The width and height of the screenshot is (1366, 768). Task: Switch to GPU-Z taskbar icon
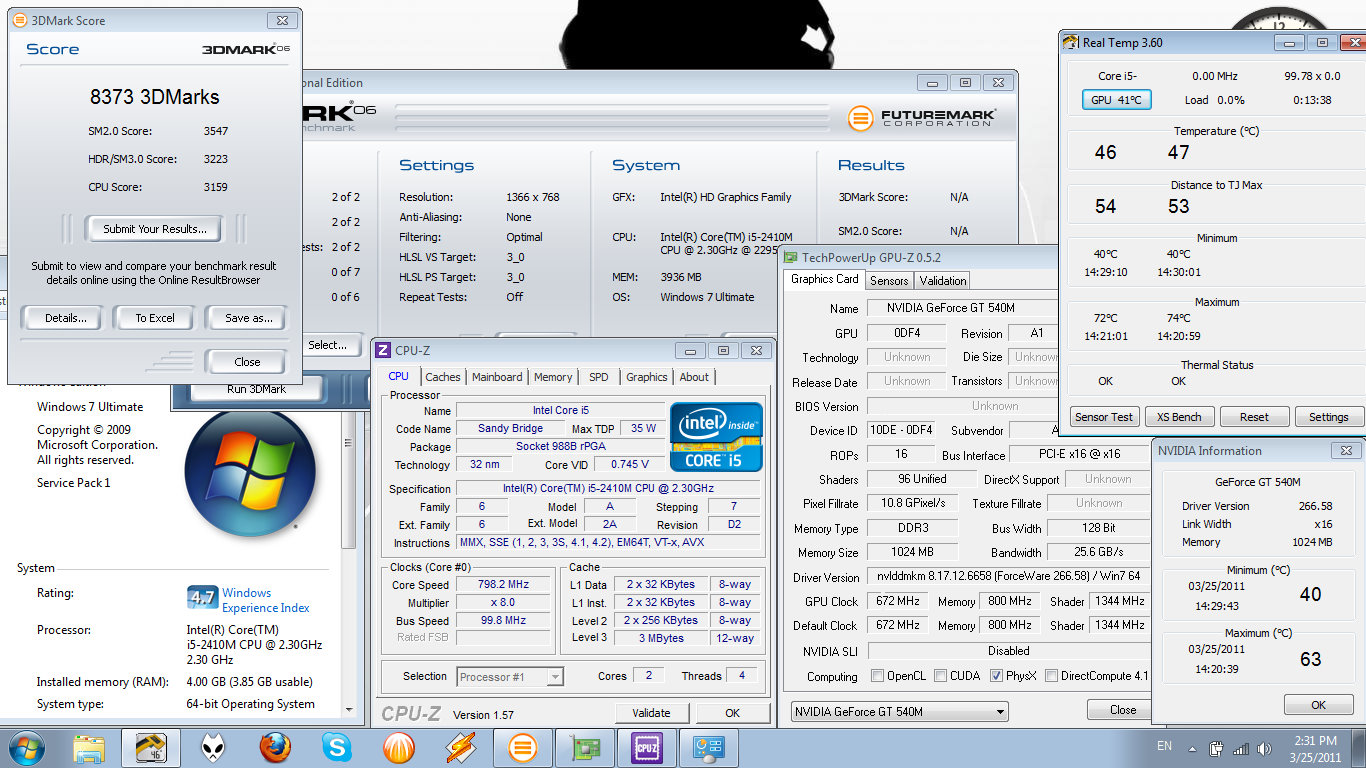(584, 748)
